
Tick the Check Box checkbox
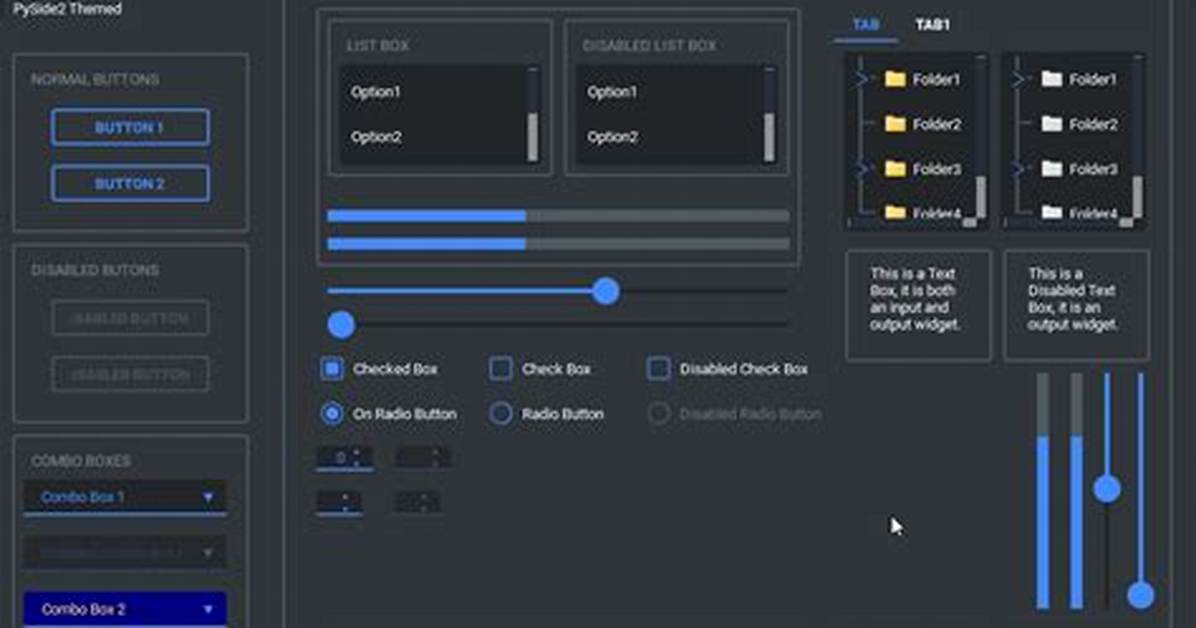point(500,369)
